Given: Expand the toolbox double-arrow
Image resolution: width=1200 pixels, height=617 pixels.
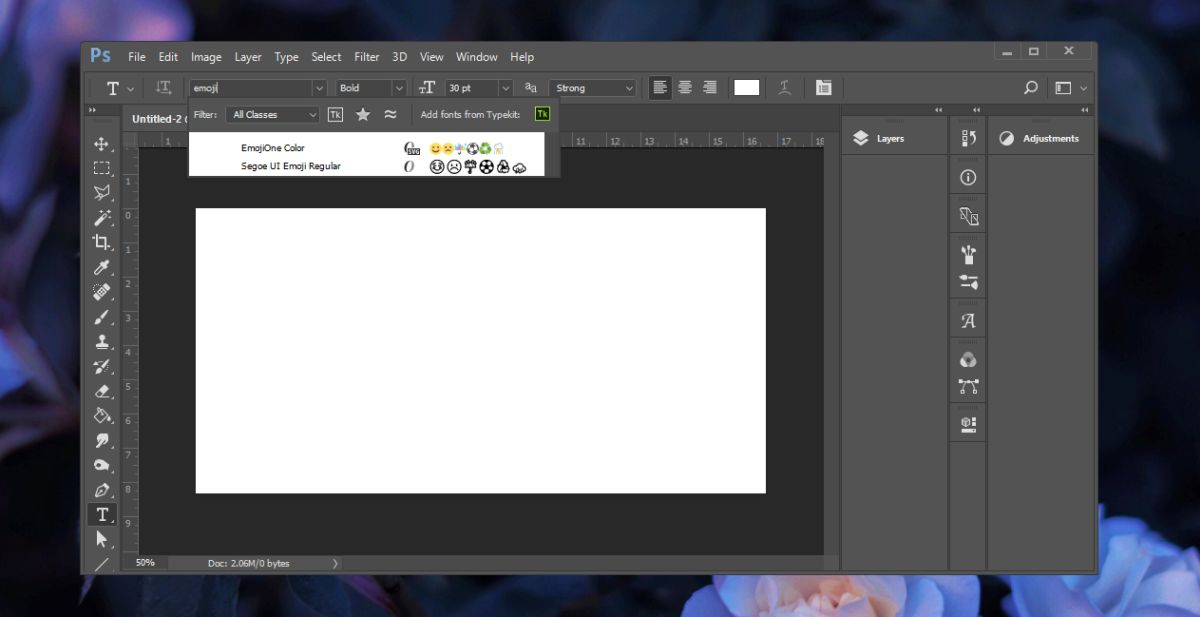Looking at the screenshot, I should [x=92, y=110].
